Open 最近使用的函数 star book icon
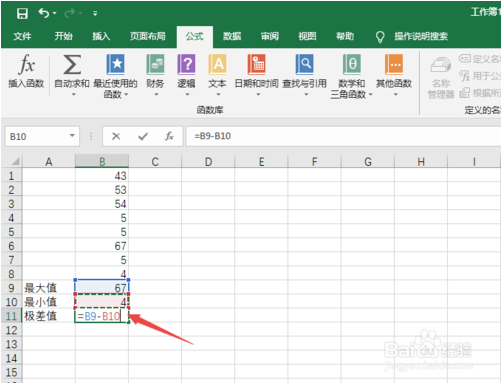 point(115,64)
